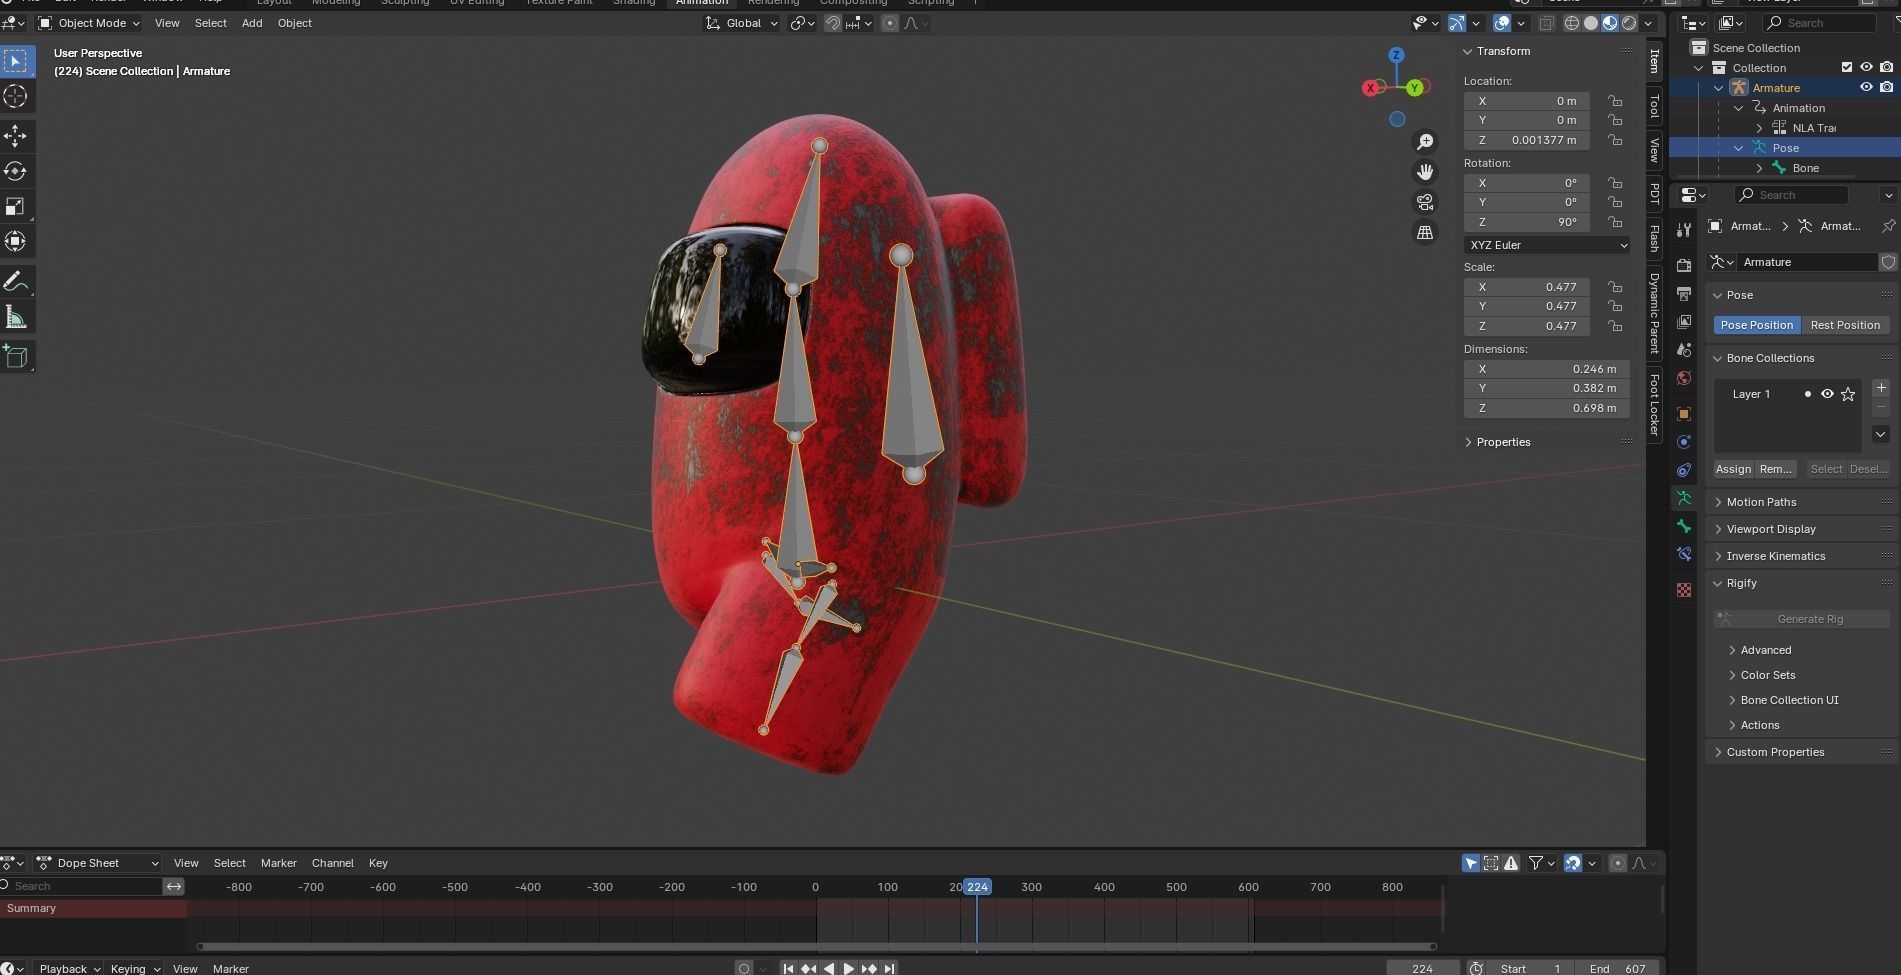Open Object Mode dropdown

[90, 23]
